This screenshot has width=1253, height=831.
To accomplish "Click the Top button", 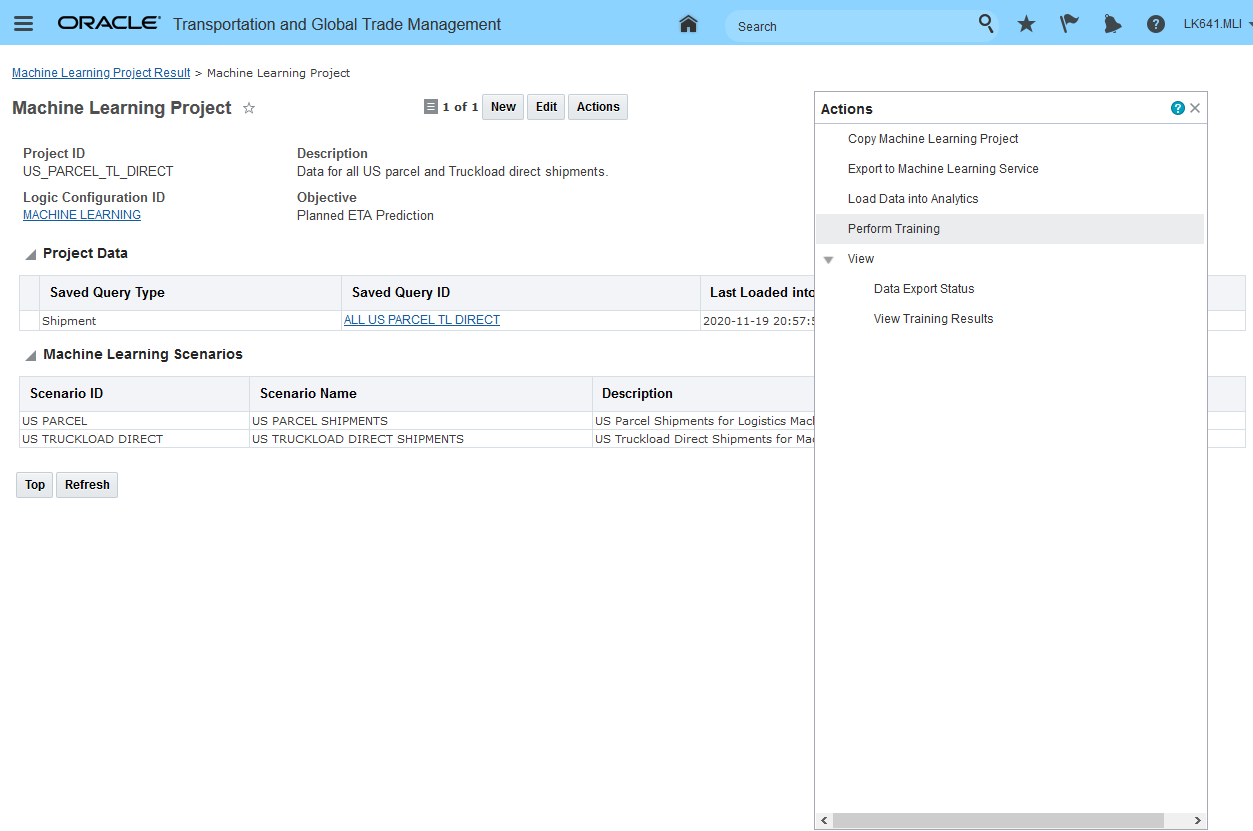I will click(35, 485).
